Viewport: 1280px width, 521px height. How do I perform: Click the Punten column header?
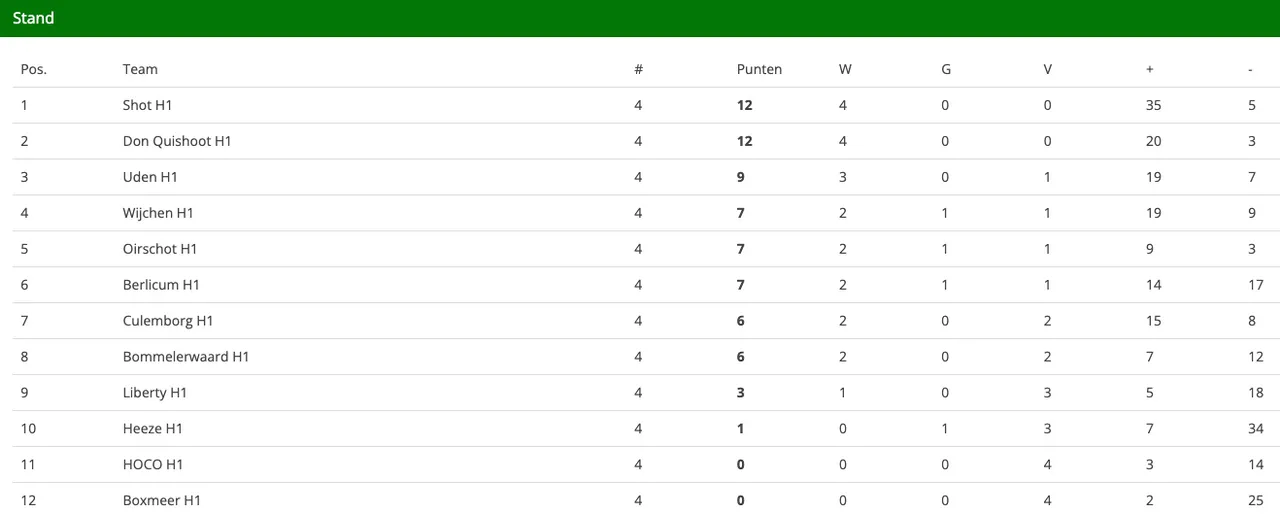coord(759,69)
